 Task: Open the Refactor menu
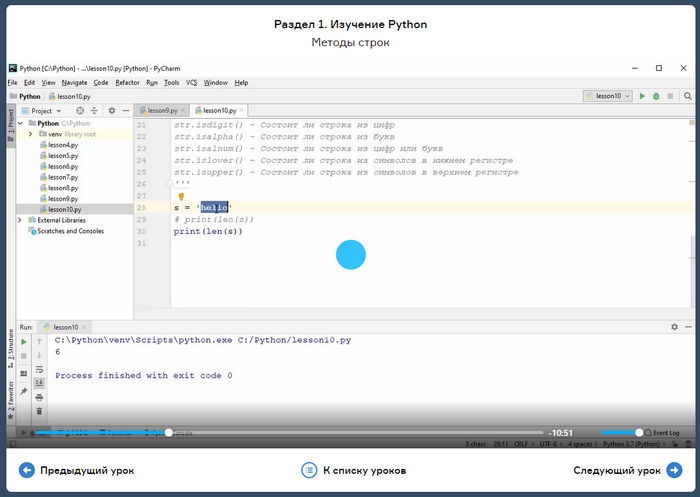click(127, 83)
